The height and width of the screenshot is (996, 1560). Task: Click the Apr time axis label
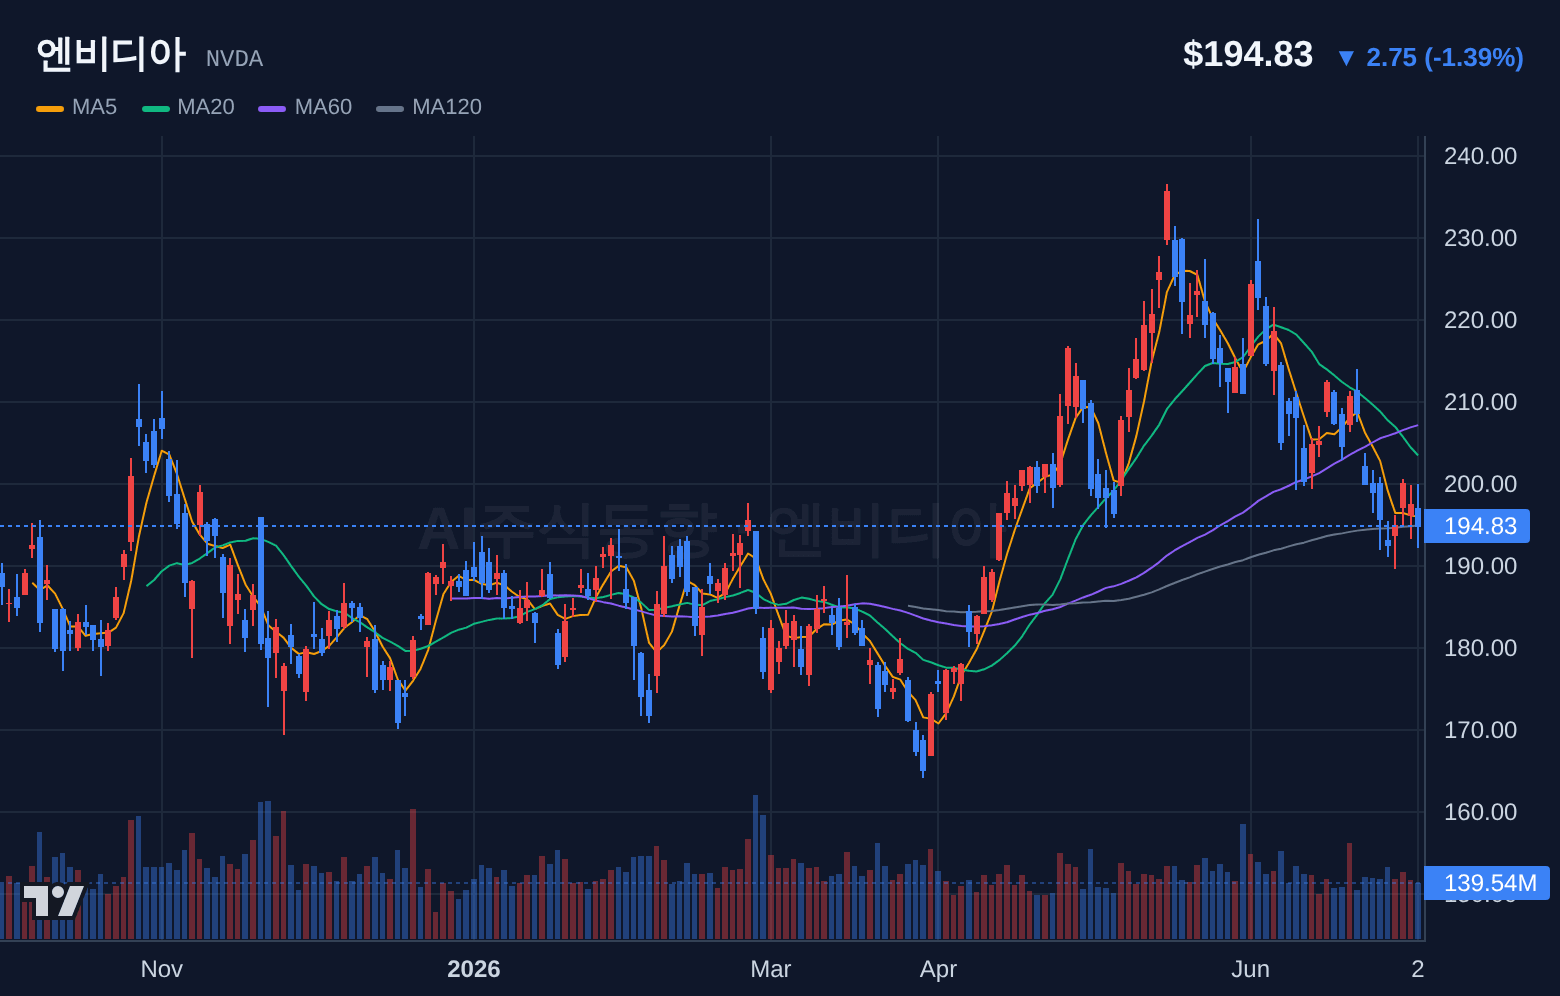pos(938,969)
